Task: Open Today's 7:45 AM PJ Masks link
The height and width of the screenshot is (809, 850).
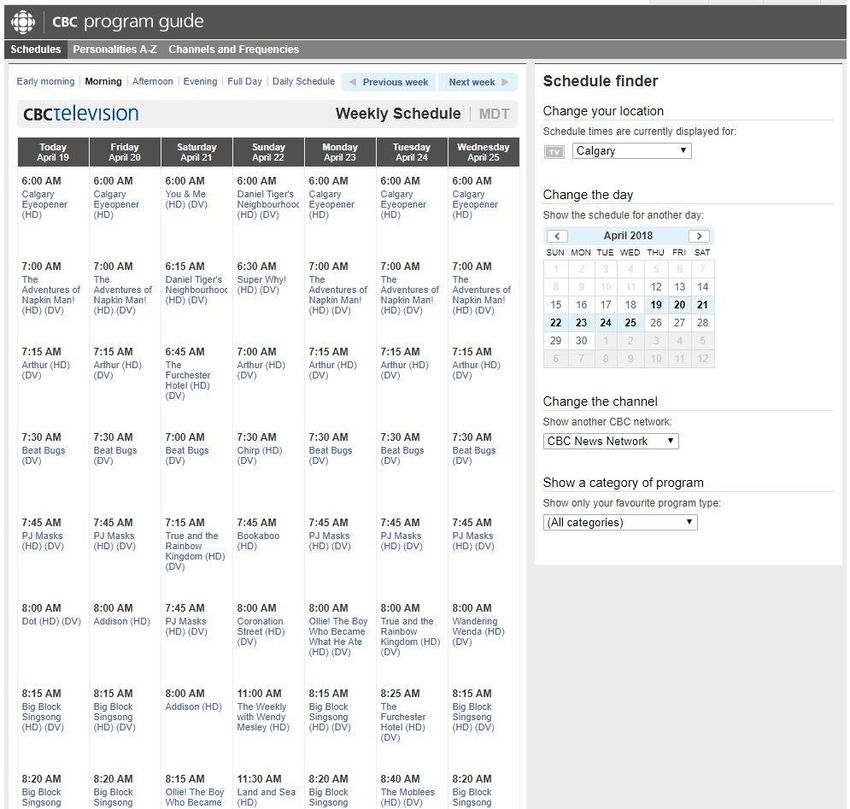Action: [x=42, y=541]
